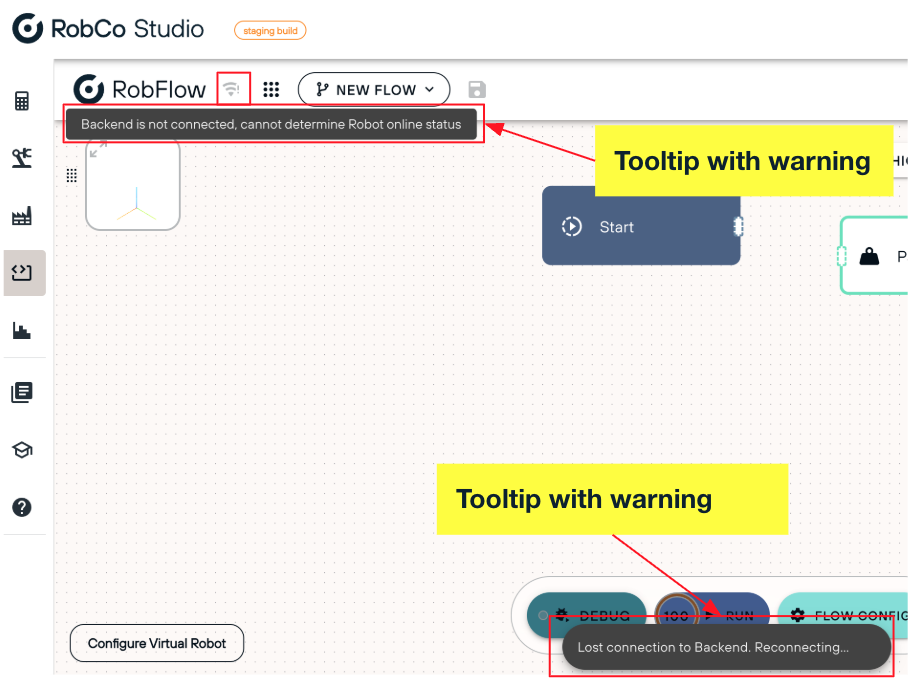The image size is (923, 685).
Task: Open the nine-dot apps grid icon
Action: (x=271, y=89)
